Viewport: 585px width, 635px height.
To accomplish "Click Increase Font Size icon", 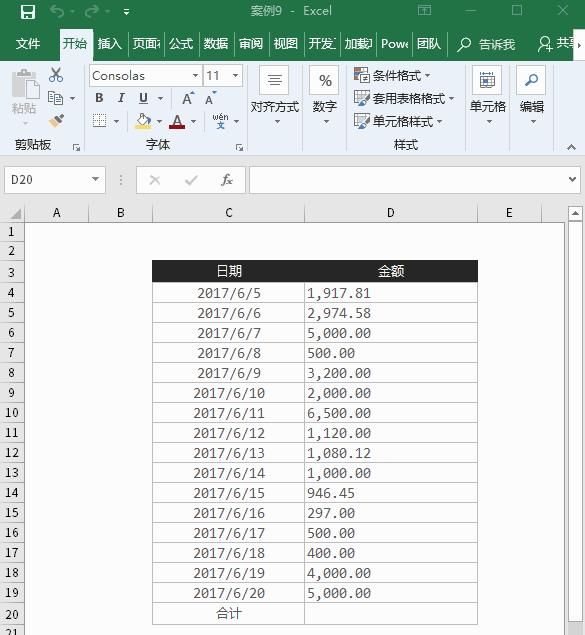I will 188,98.
